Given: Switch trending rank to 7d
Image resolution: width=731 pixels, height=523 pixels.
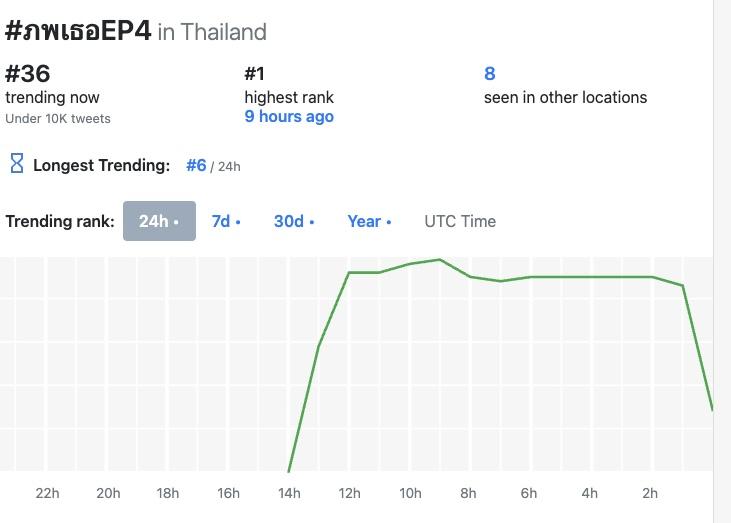Looking at the screenshot, I should click(226, 221).
